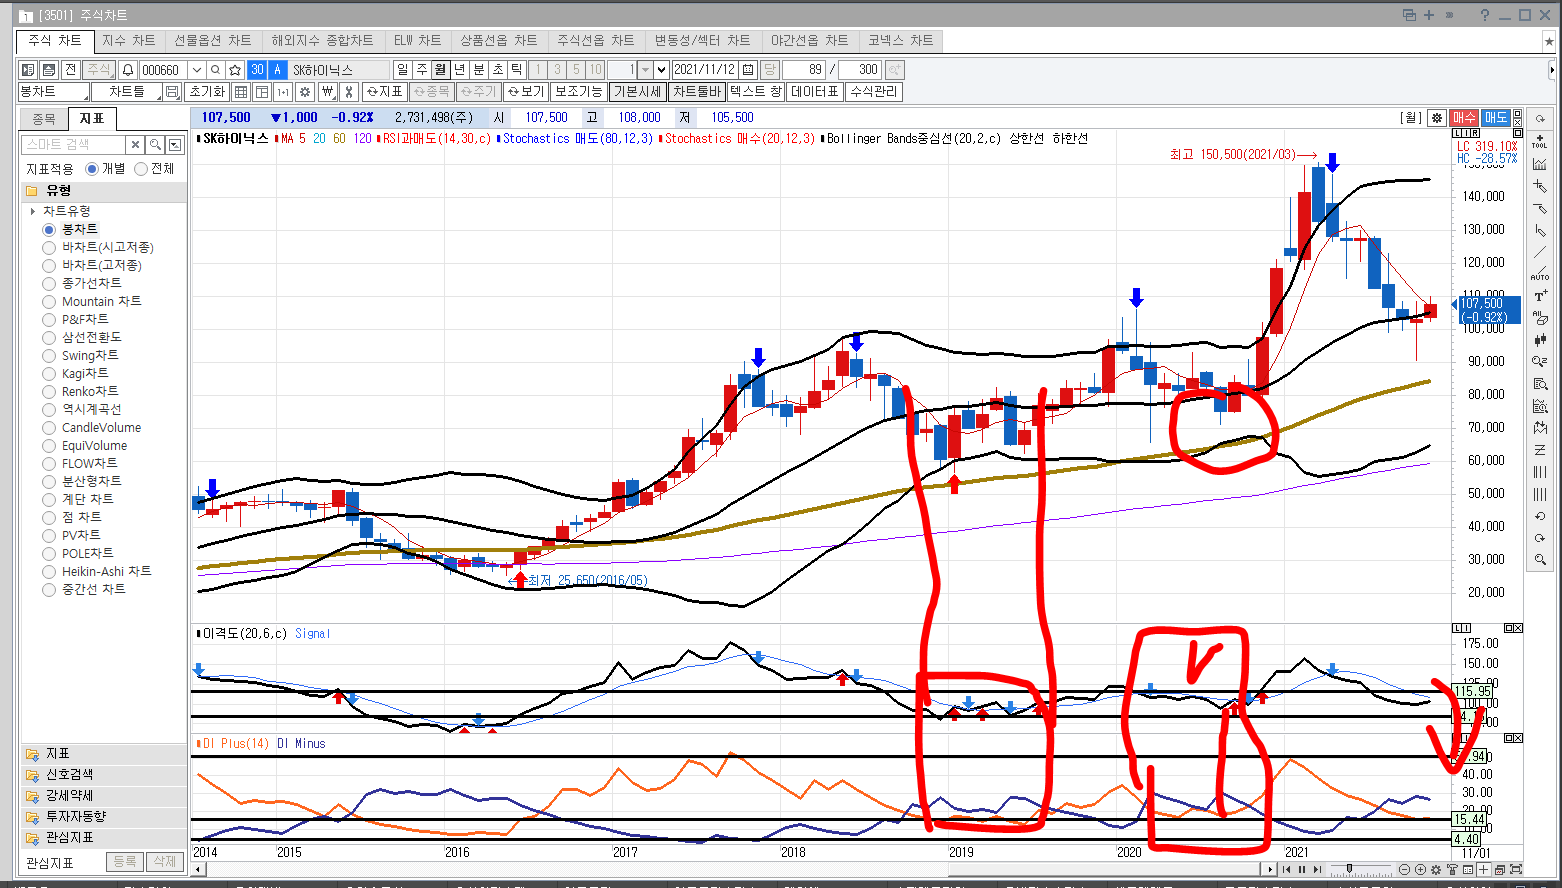
Task: Click the chart settings gear in toolbar
Action: (x=305, y=92)
